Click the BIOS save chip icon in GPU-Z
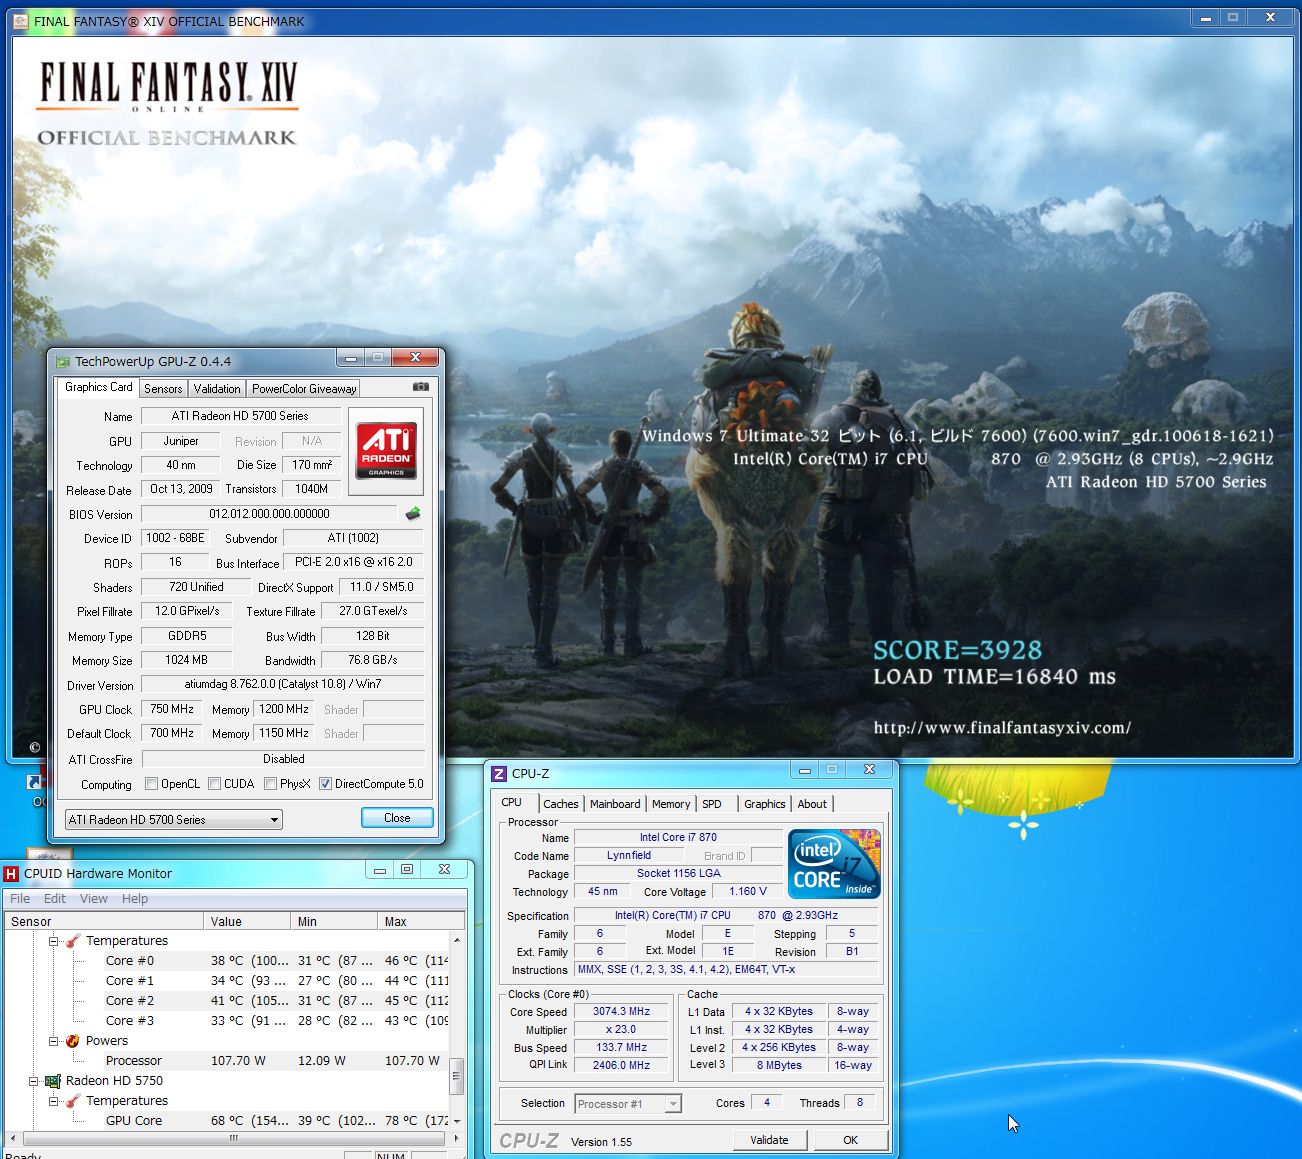 [x=413, y=514]
